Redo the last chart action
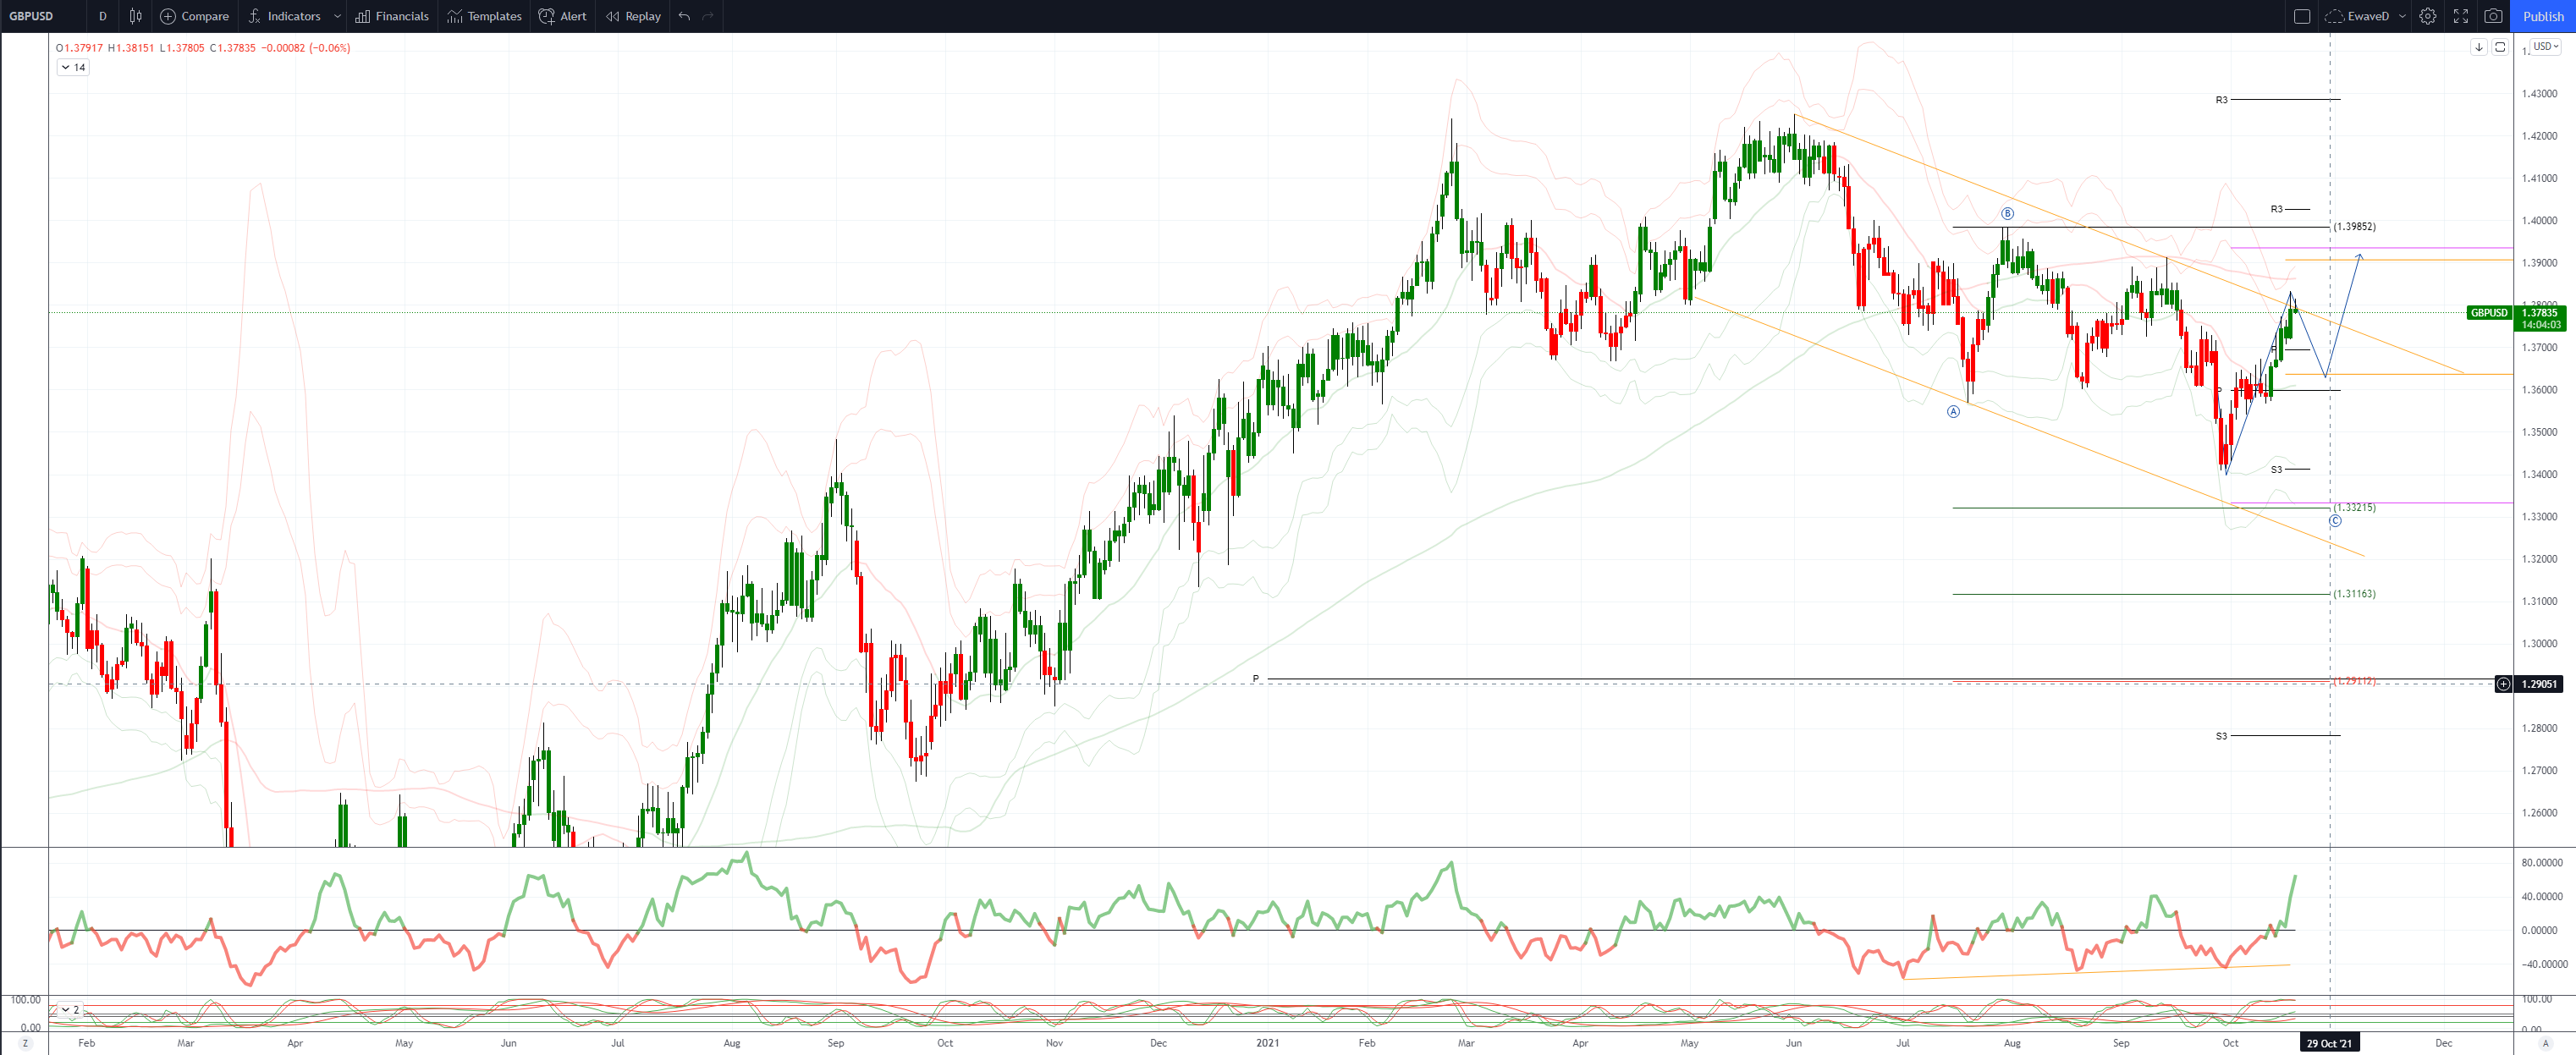Screen dimensions: 2576x1055 708,16
